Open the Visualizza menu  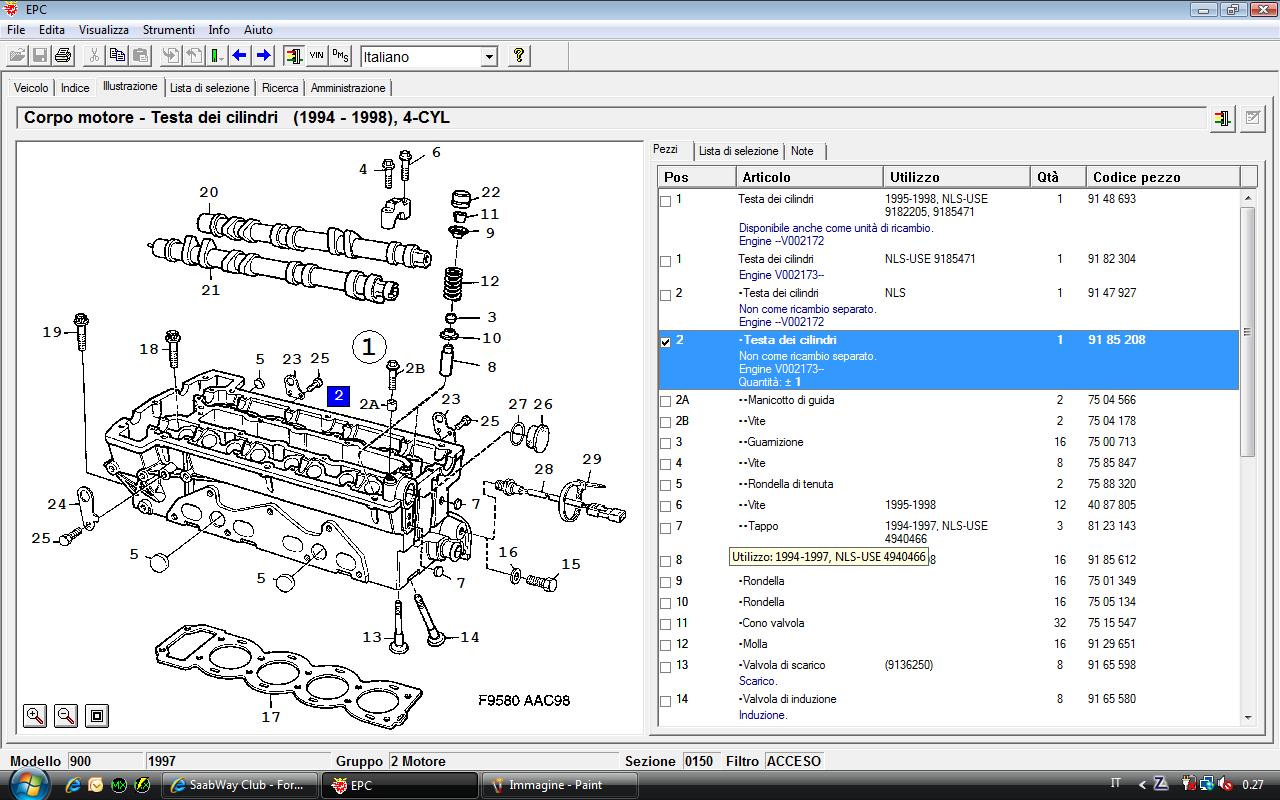click(x=104, y=30)
